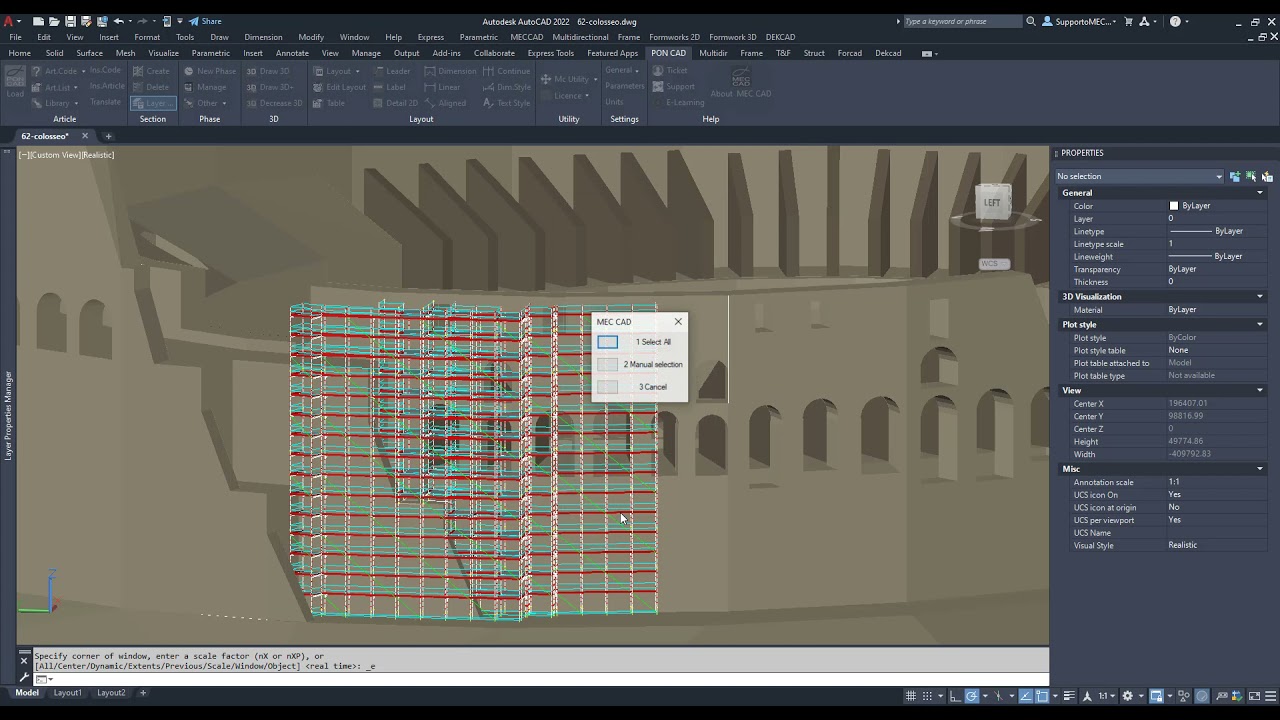Click the New file icon in quick access toolbar
The height and width of the screenshot is (720, 1280).
click(38, 21)
